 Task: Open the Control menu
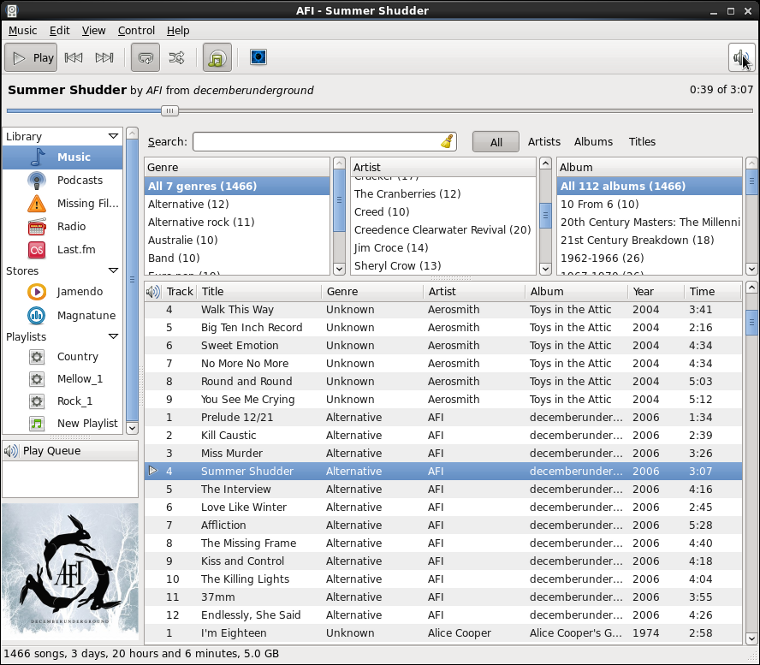136,30
